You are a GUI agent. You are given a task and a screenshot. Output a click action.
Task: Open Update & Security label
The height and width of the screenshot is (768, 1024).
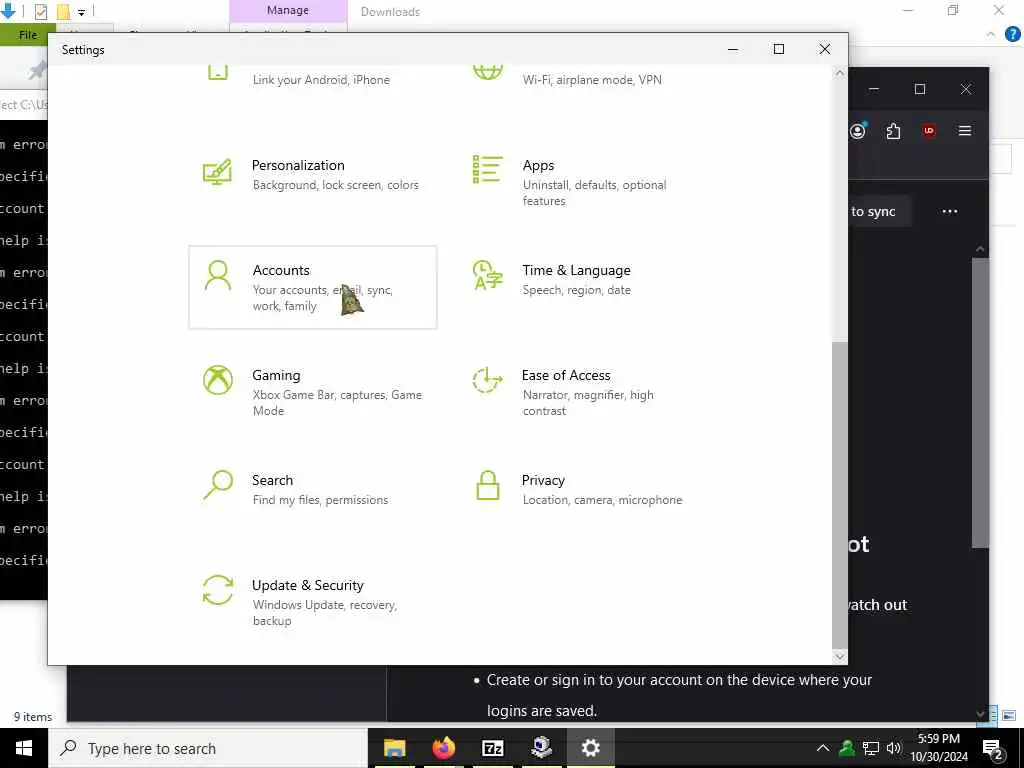308,585
